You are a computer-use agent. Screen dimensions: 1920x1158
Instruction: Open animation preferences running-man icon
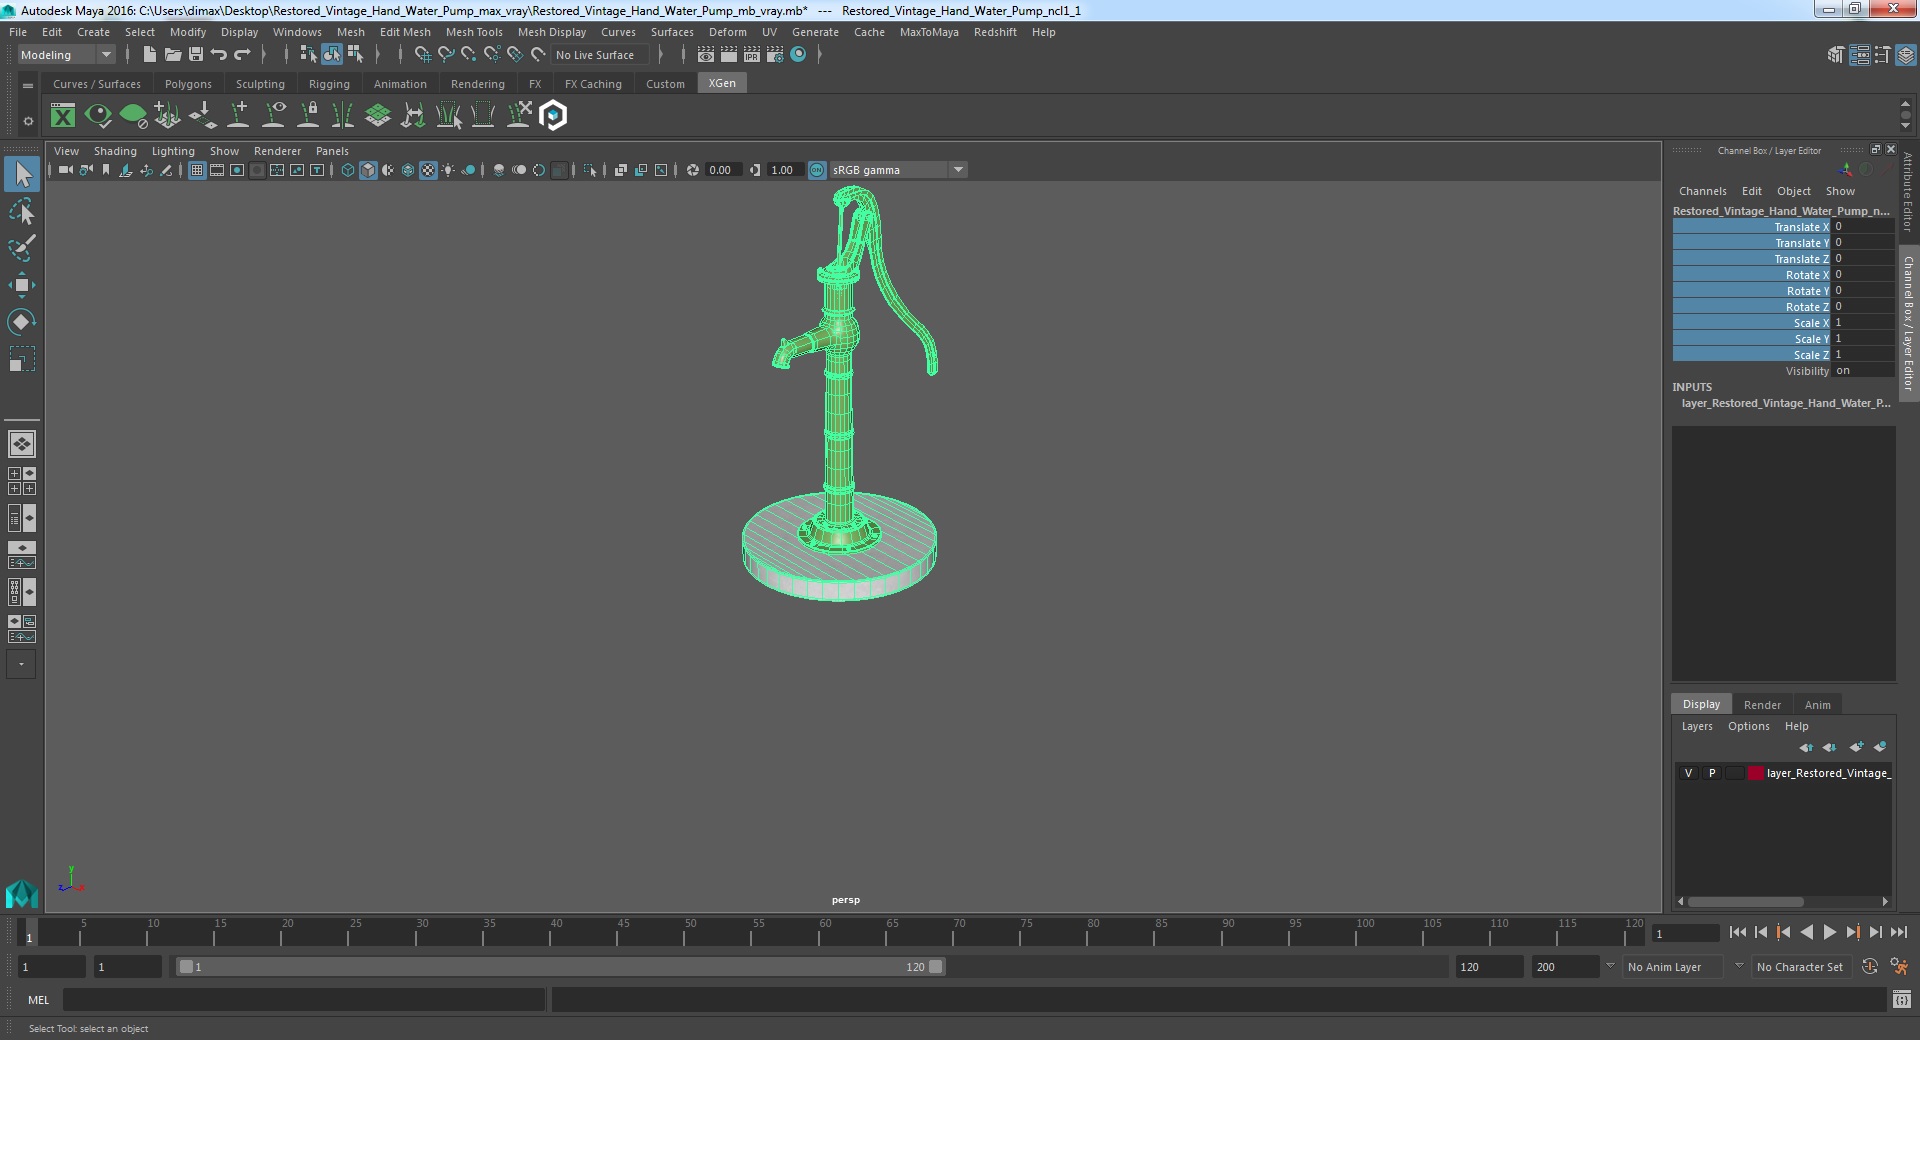pyautogui.click(x=1899, y=967)
